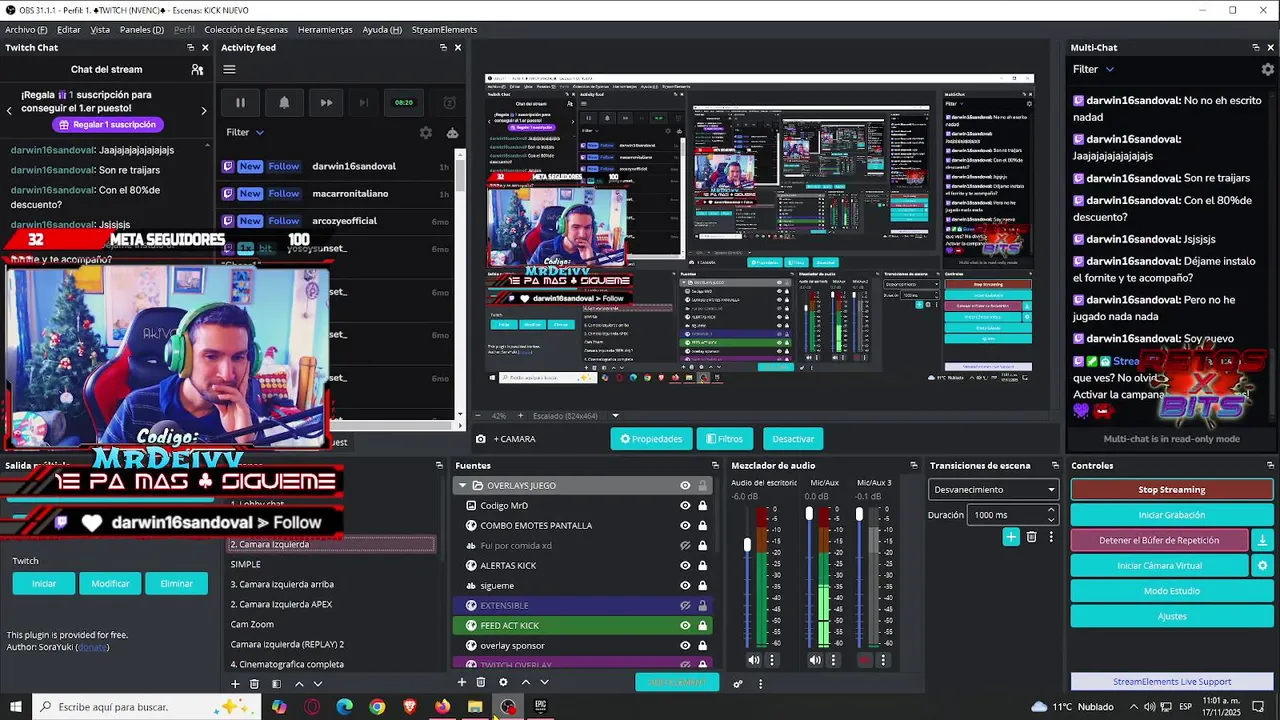Open StreamElements Live Support

[1171, 682]
